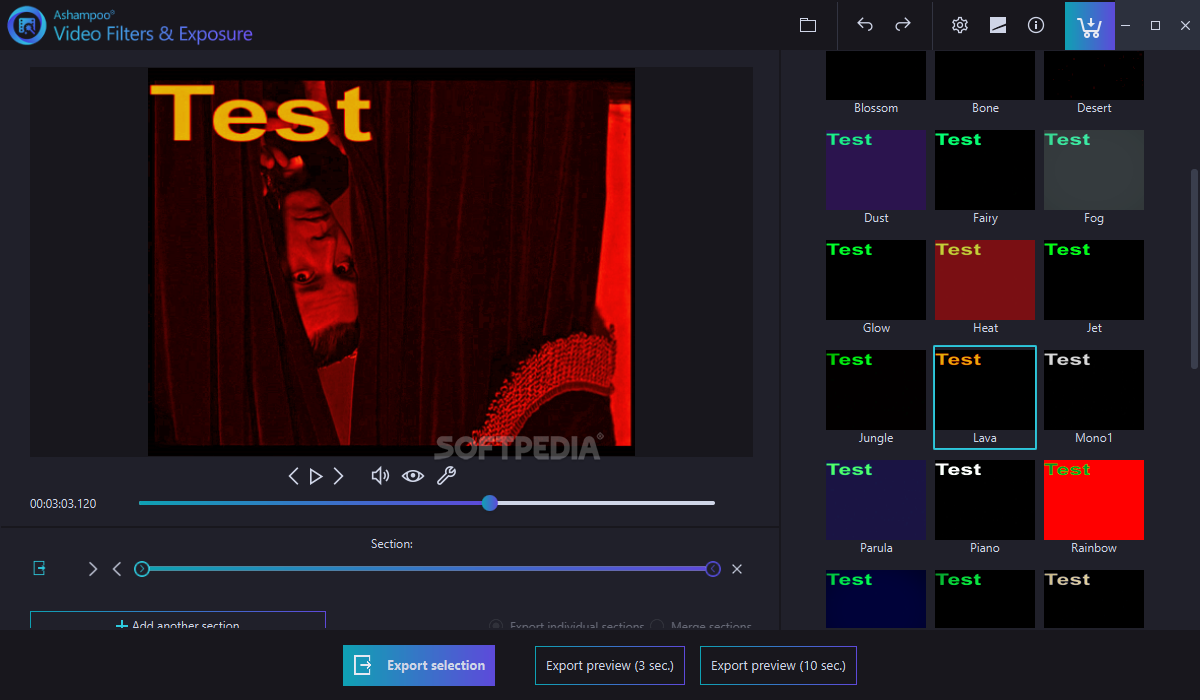The width and height of the screenshot is (1200, 700).
Task: Select Merge sections radio option
Action: [657, 626]
